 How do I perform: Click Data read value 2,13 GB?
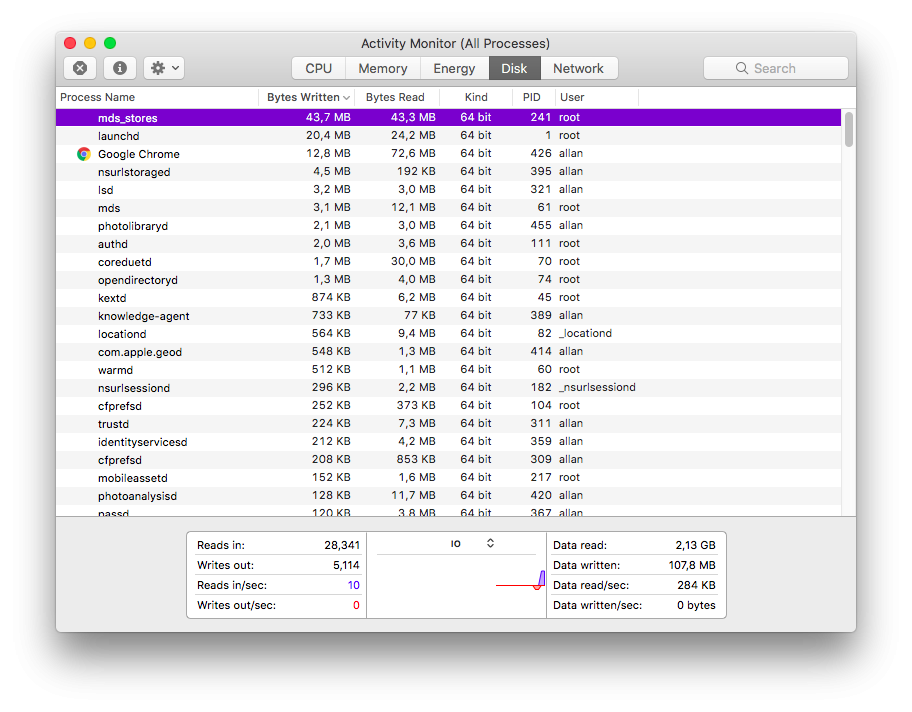(696, 545)
